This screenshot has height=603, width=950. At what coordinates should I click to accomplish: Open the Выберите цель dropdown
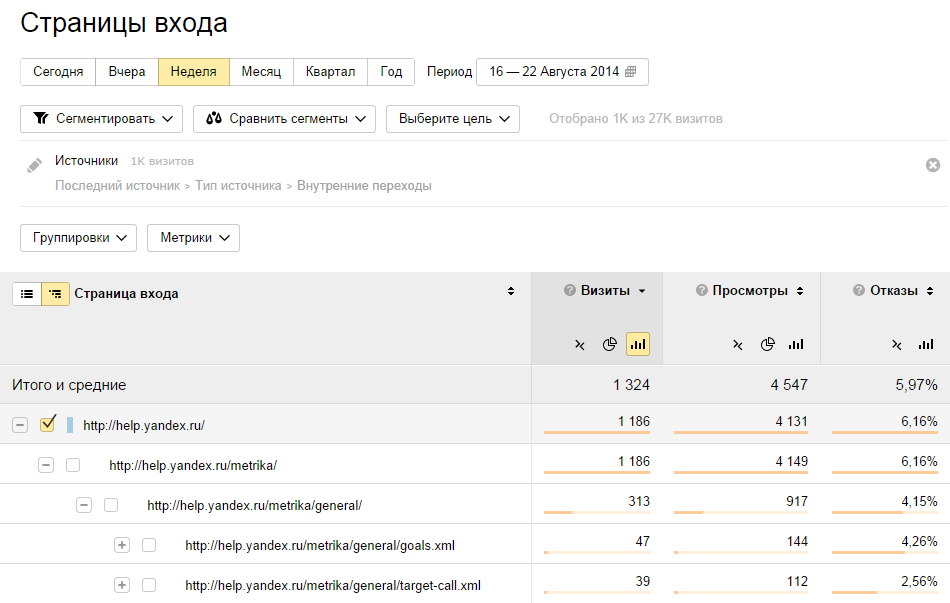point(453,119)
